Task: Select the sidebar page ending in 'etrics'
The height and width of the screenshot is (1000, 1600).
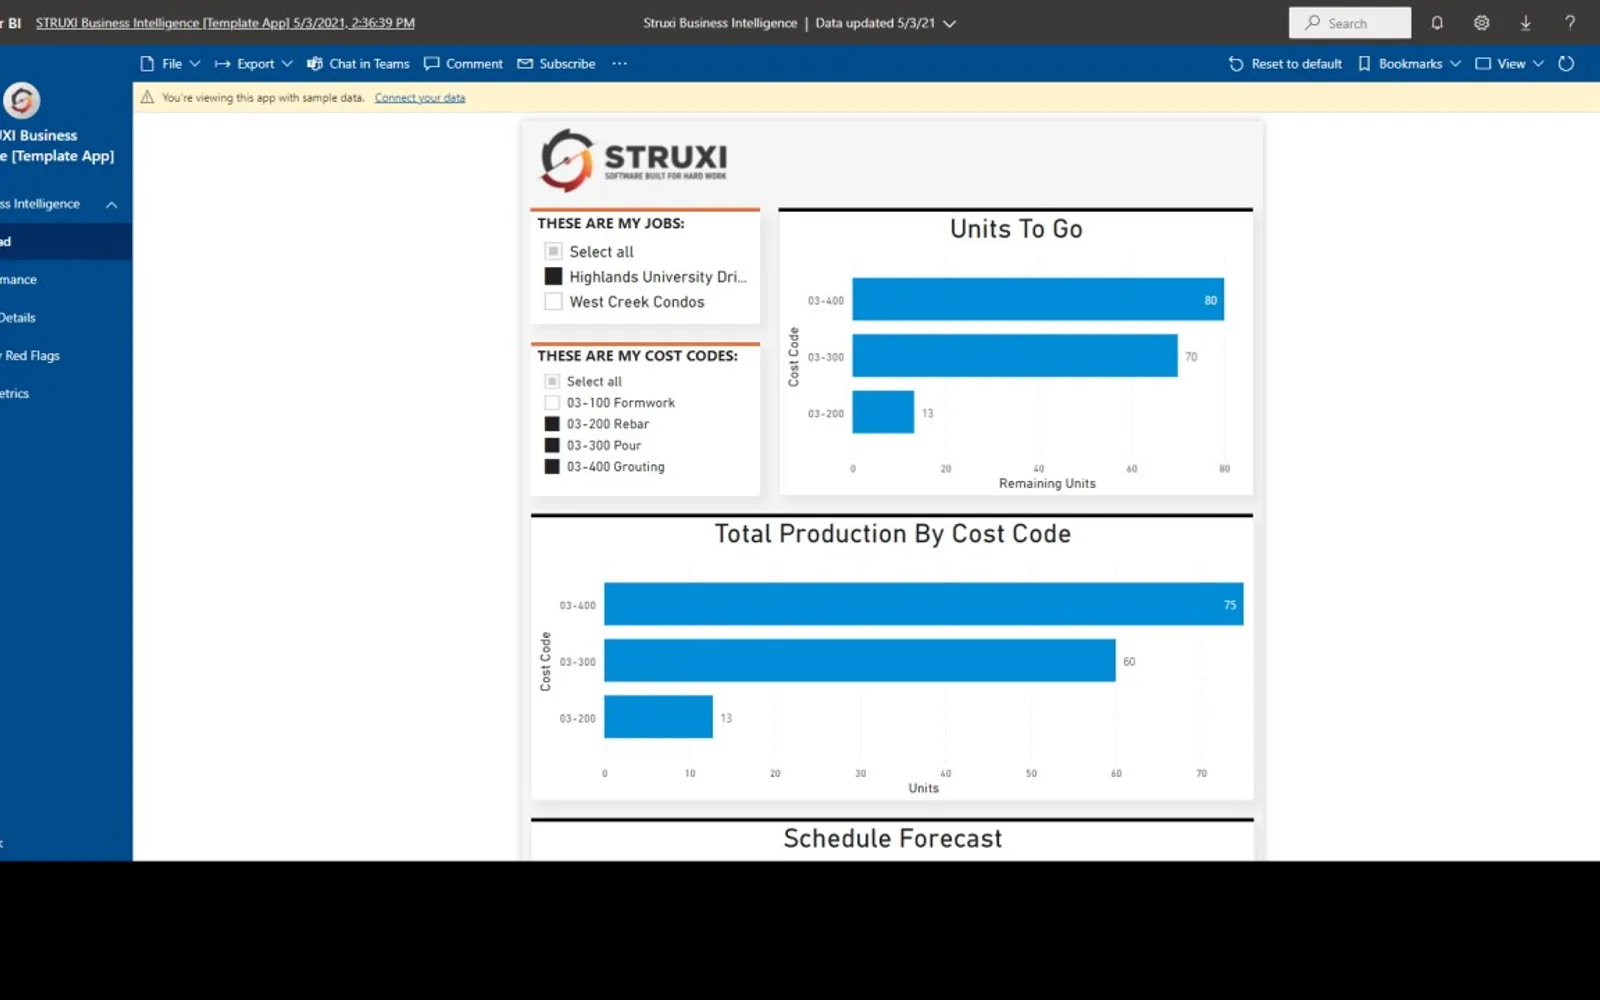Action: (x=15, y=393)
